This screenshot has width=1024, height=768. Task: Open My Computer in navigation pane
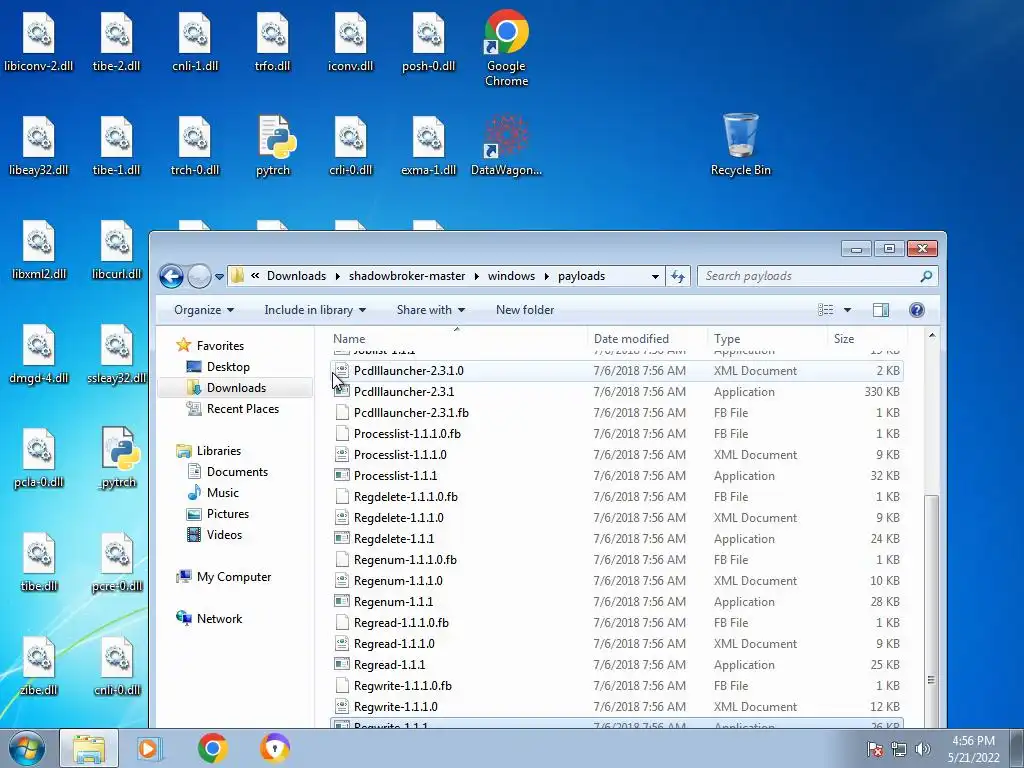(234, 577)
